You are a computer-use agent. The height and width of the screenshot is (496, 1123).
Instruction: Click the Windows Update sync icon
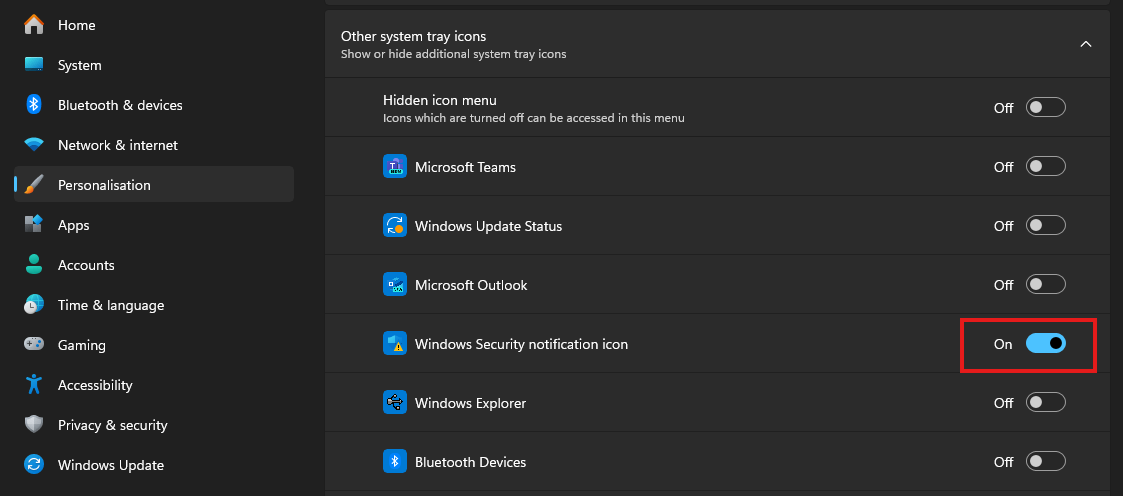(34, 465)
